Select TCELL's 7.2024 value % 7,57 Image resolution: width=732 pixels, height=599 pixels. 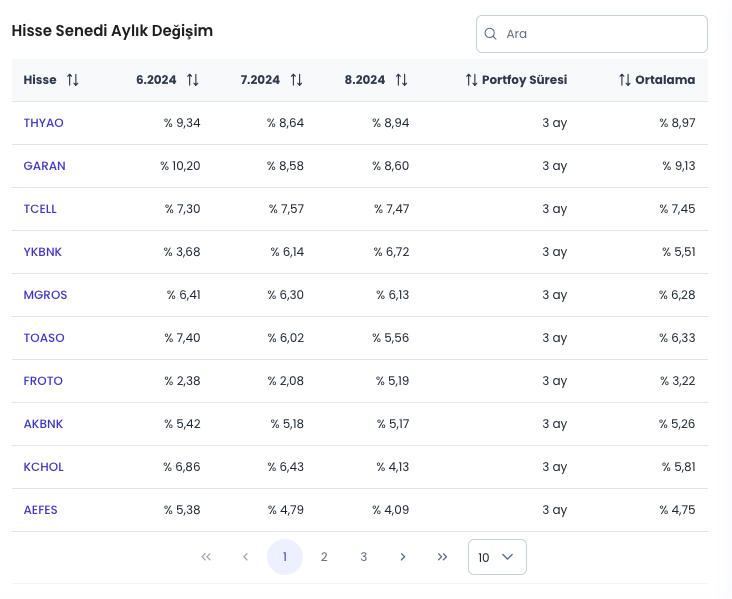point(287,209)
